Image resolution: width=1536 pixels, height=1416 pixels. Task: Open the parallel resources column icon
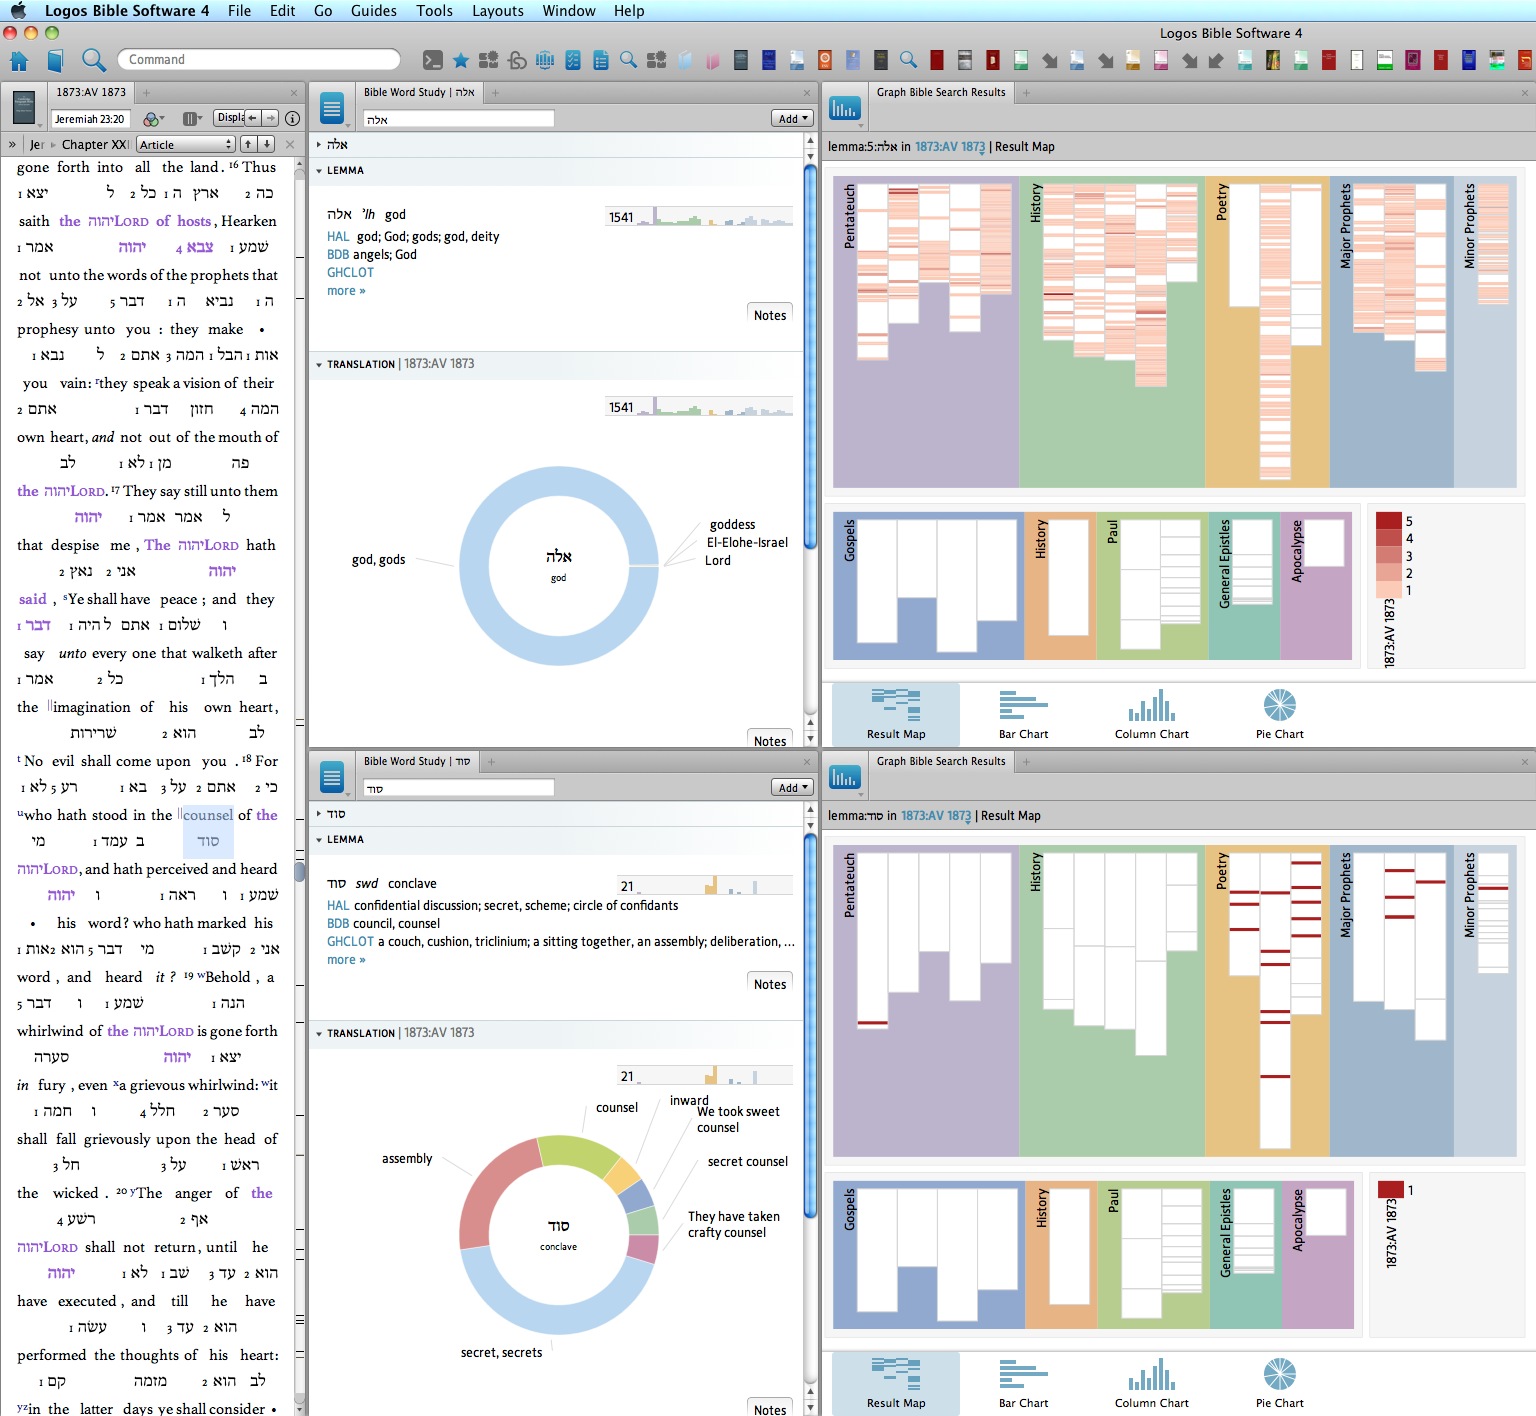[192, 119]
